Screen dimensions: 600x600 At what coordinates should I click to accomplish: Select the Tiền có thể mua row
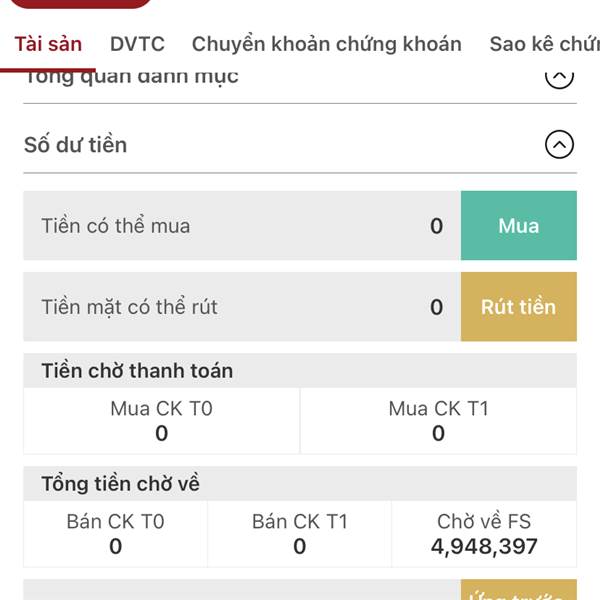coord(242,225)
